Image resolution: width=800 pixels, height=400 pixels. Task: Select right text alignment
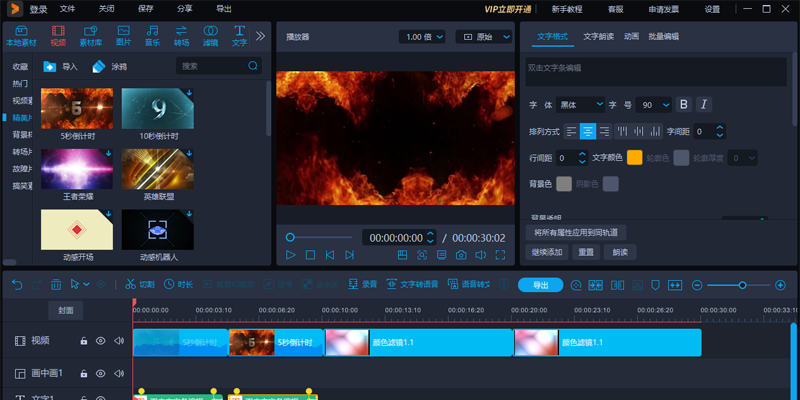click(604, 132)
